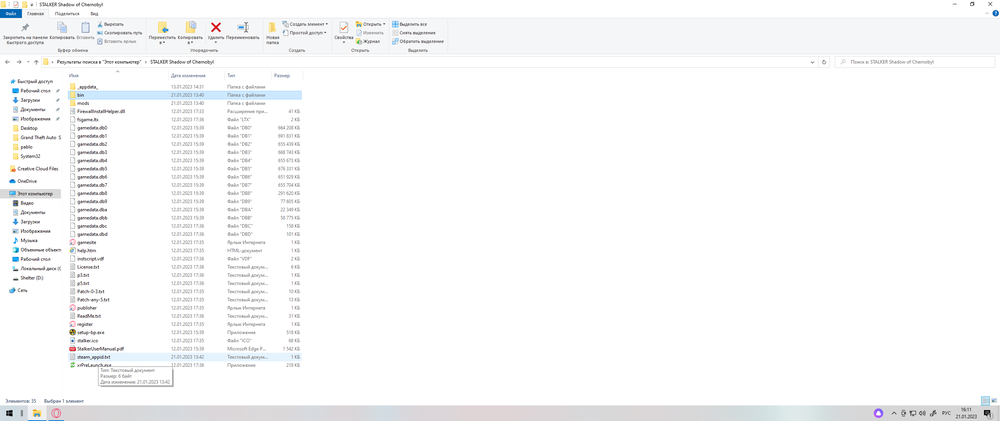Open the purple Alice assistant tray icon

click(x=879, y=413)
